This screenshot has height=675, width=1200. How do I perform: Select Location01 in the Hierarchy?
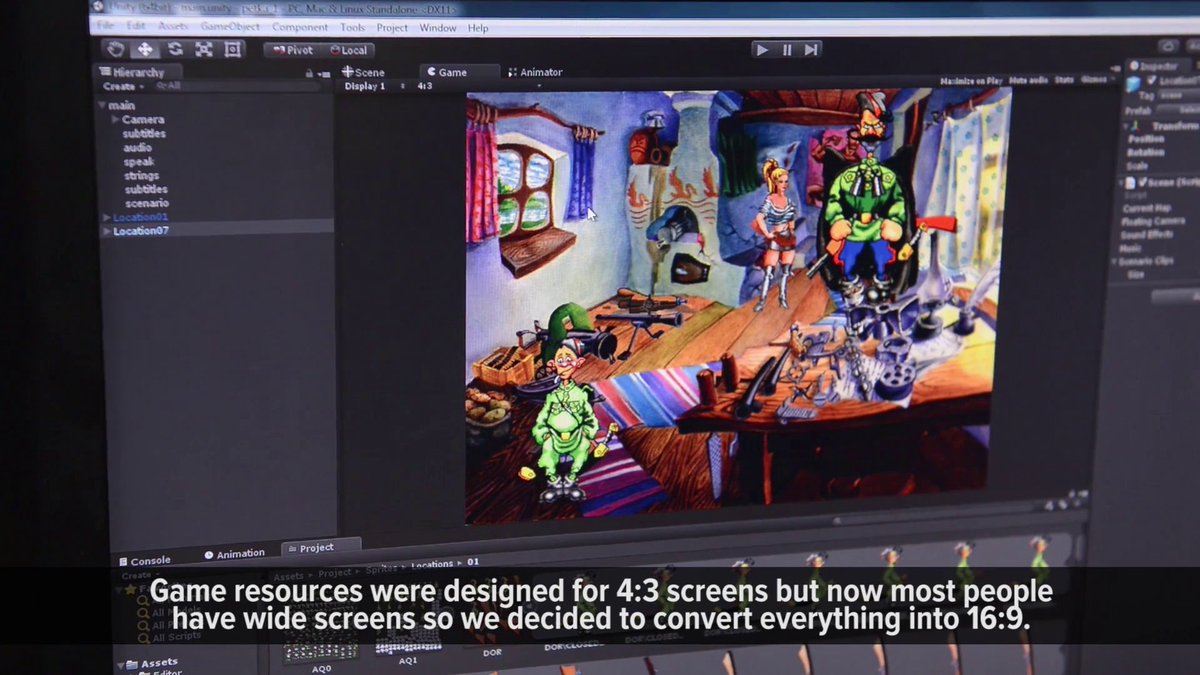pyautogui.click(x=141, y=217)
